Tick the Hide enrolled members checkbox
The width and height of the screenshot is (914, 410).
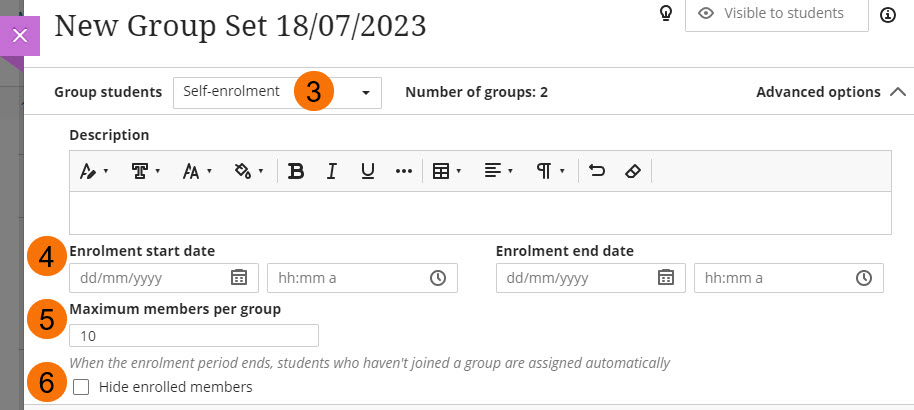point(81,387)
